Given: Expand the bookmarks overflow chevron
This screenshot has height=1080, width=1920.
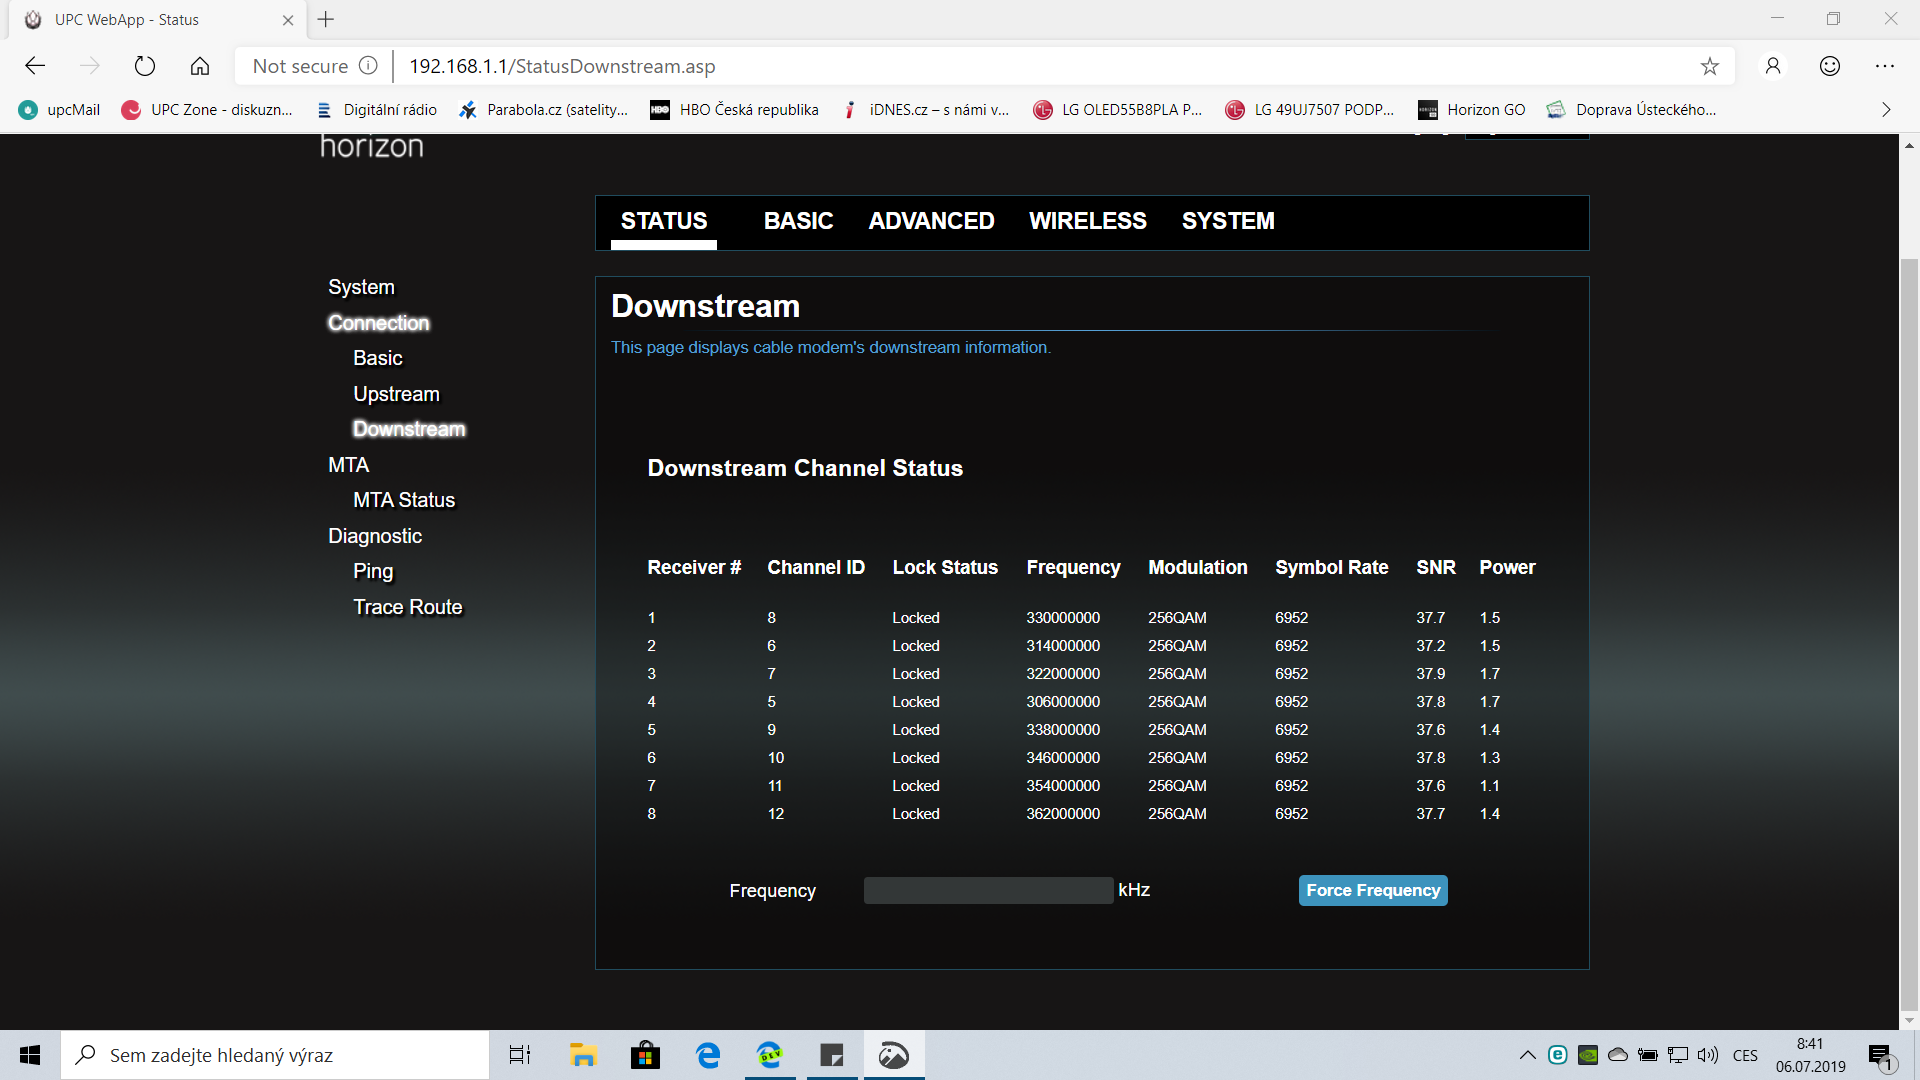Looking at the screenshot, I should (x=1886, y=110).
